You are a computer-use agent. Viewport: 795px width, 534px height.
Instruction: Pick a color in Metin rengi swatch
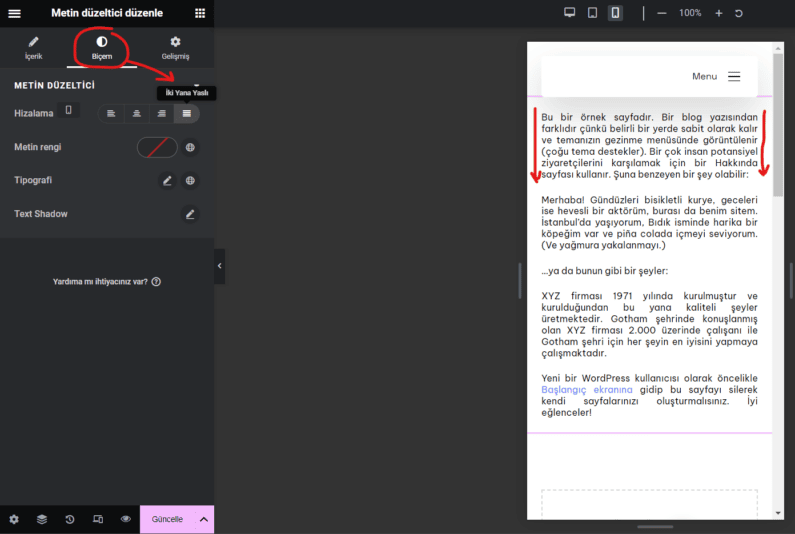[x=157, y=147]
